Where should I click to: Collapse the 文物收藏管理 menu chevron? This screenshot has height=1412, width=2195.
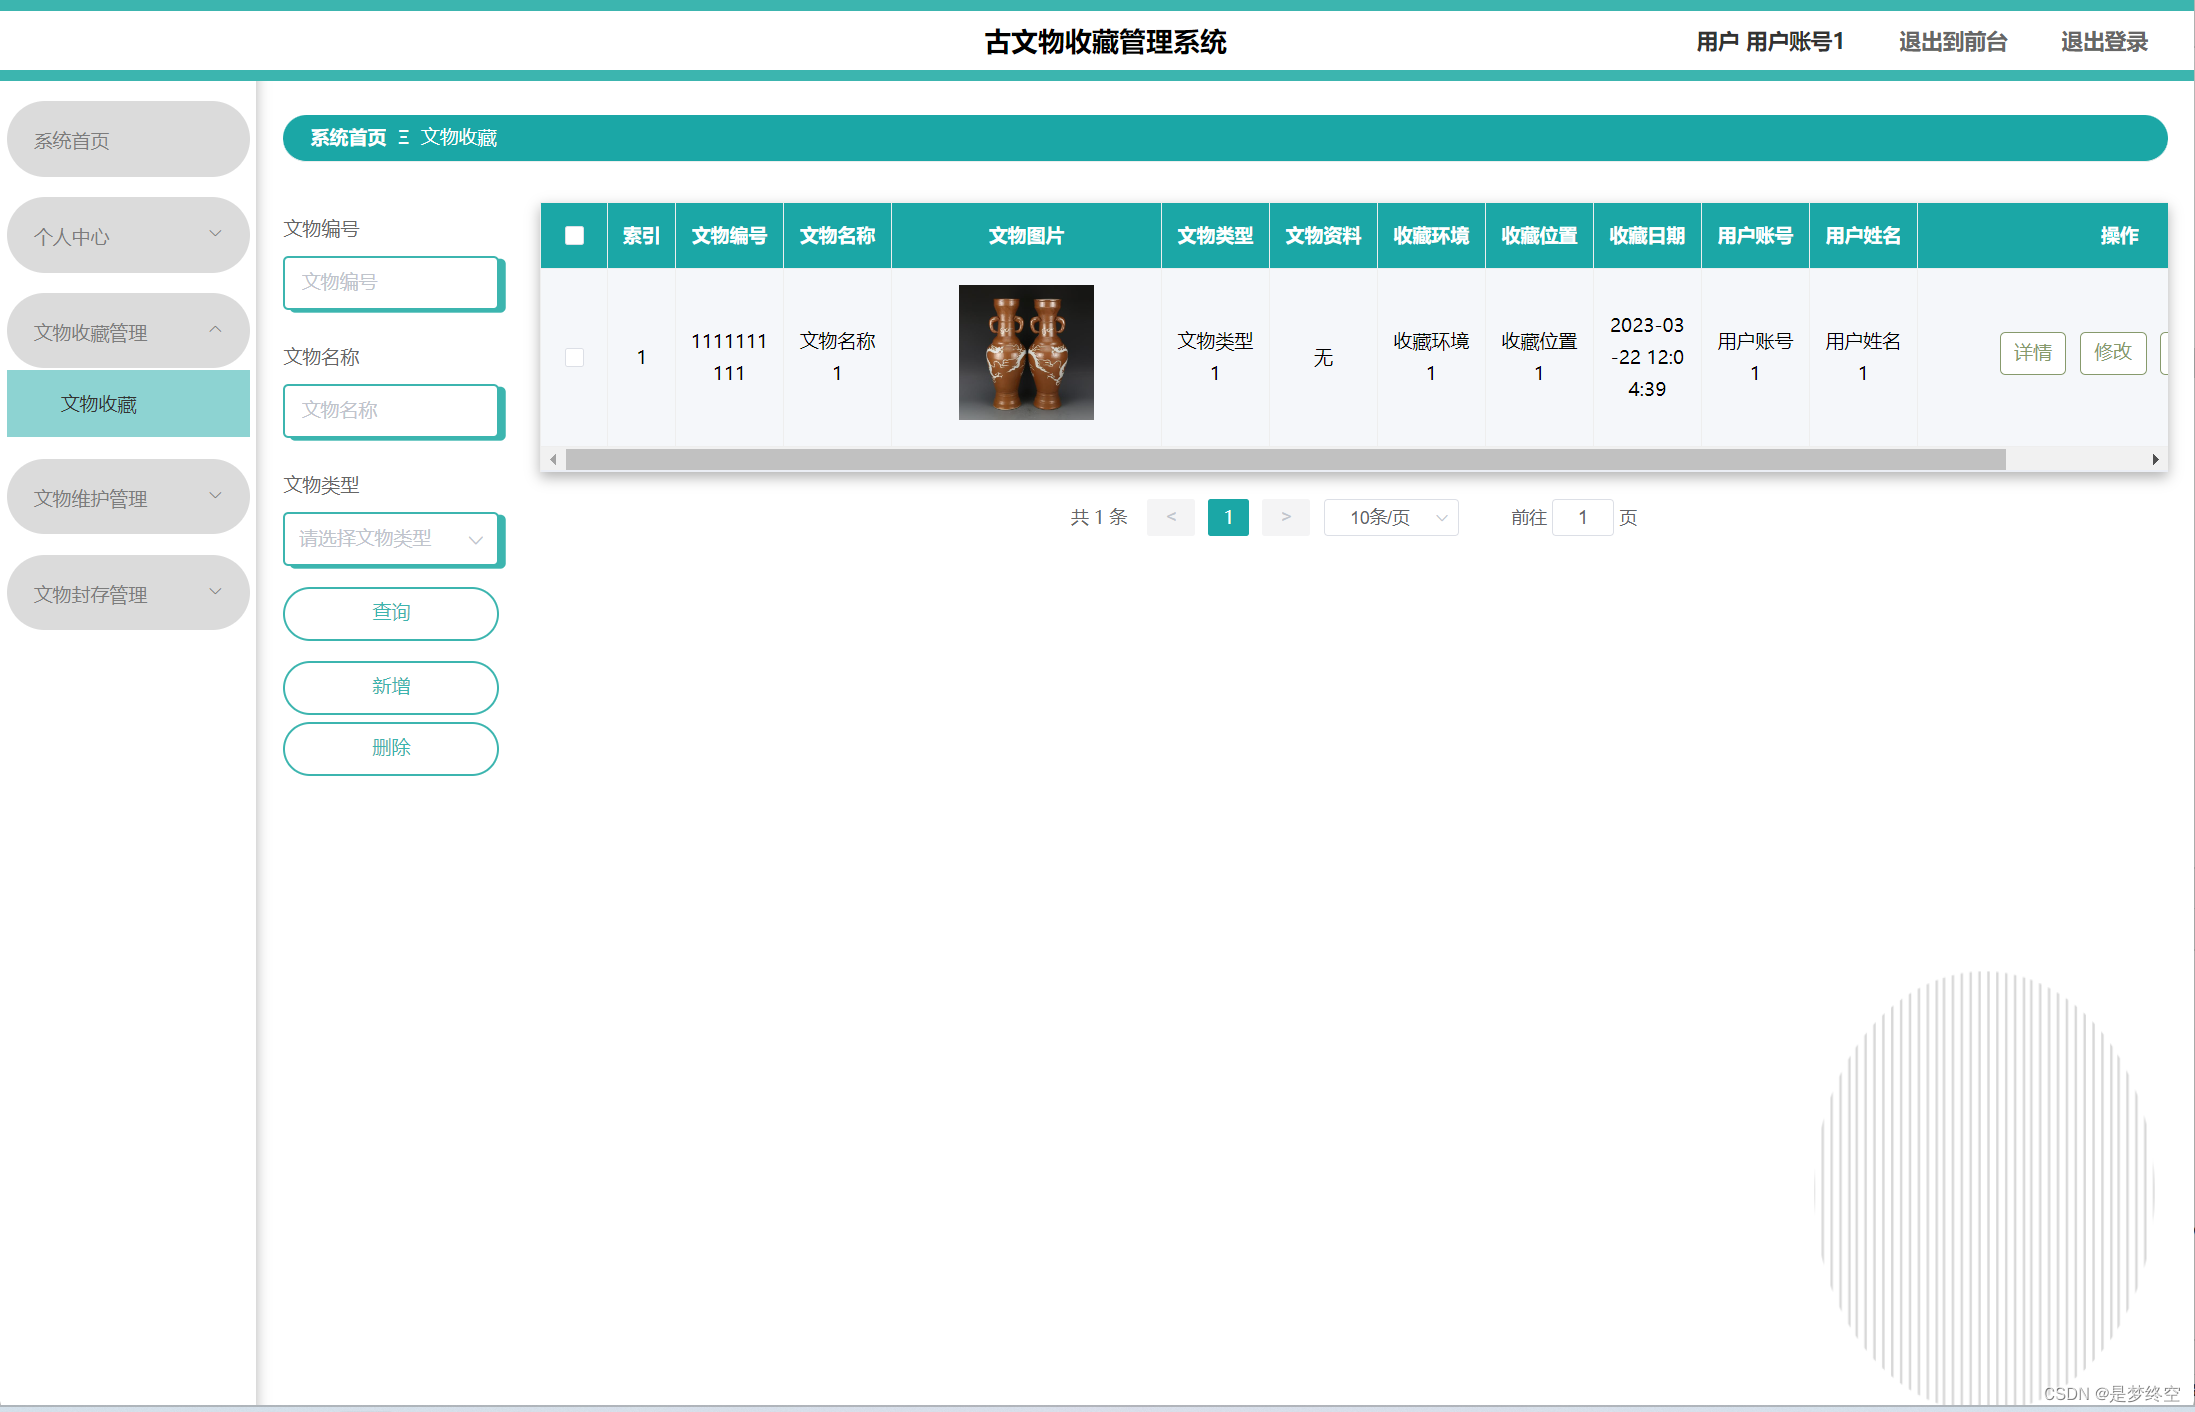(215, 330)
